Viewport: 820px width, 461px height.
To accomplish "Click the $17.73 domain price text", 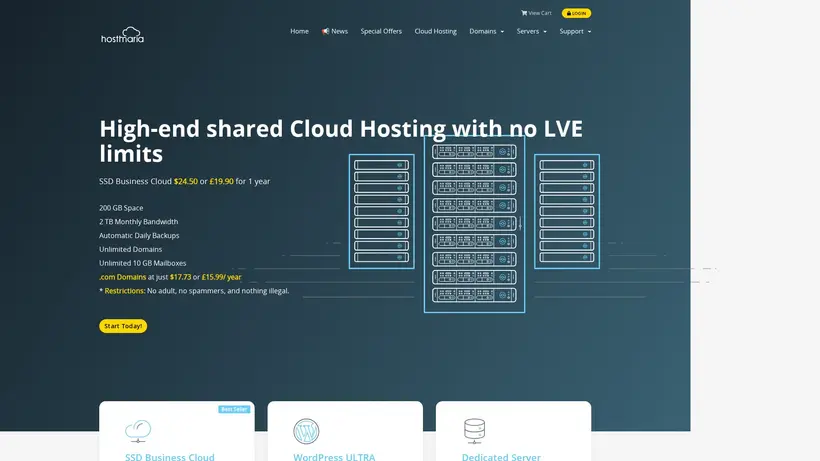I will pos(180,277).
